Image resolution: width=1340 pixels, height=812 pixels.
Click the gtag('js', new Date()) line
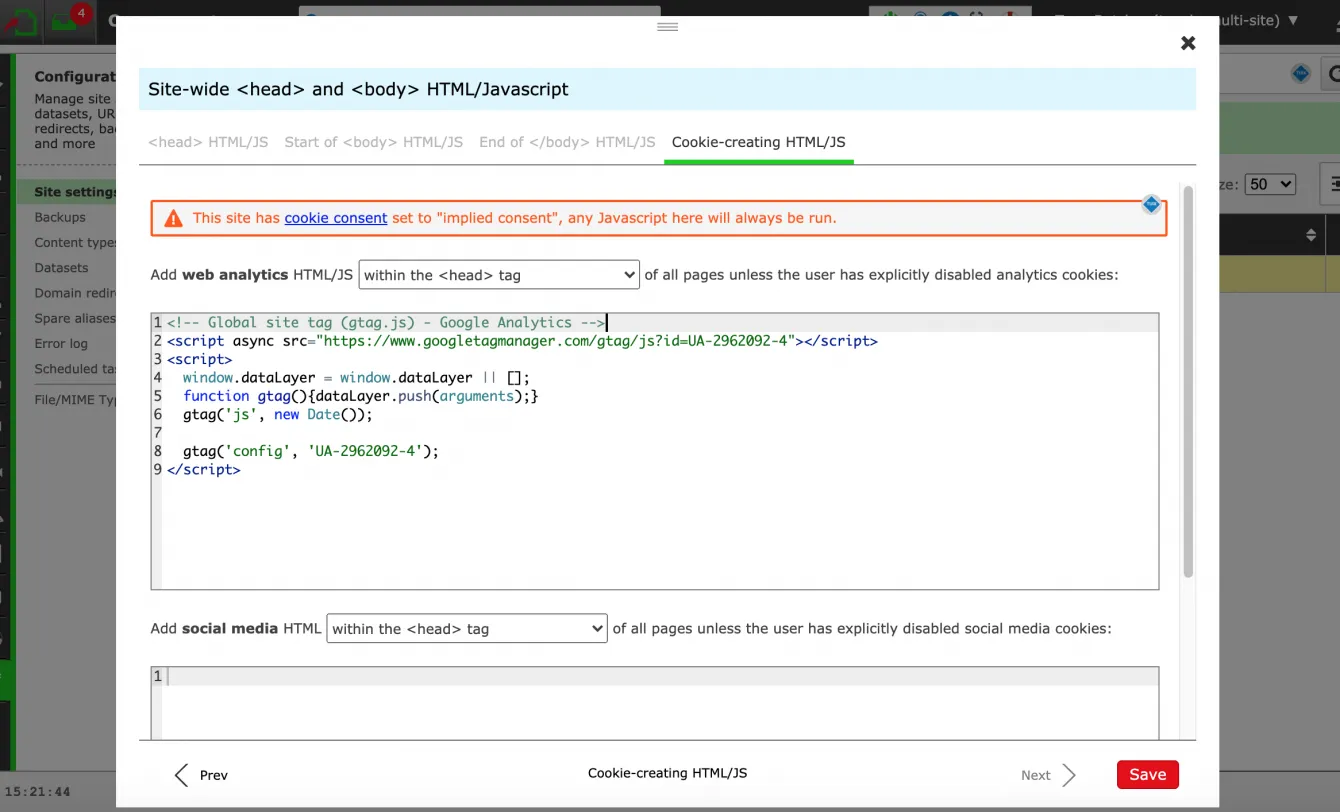coord(278,414)
